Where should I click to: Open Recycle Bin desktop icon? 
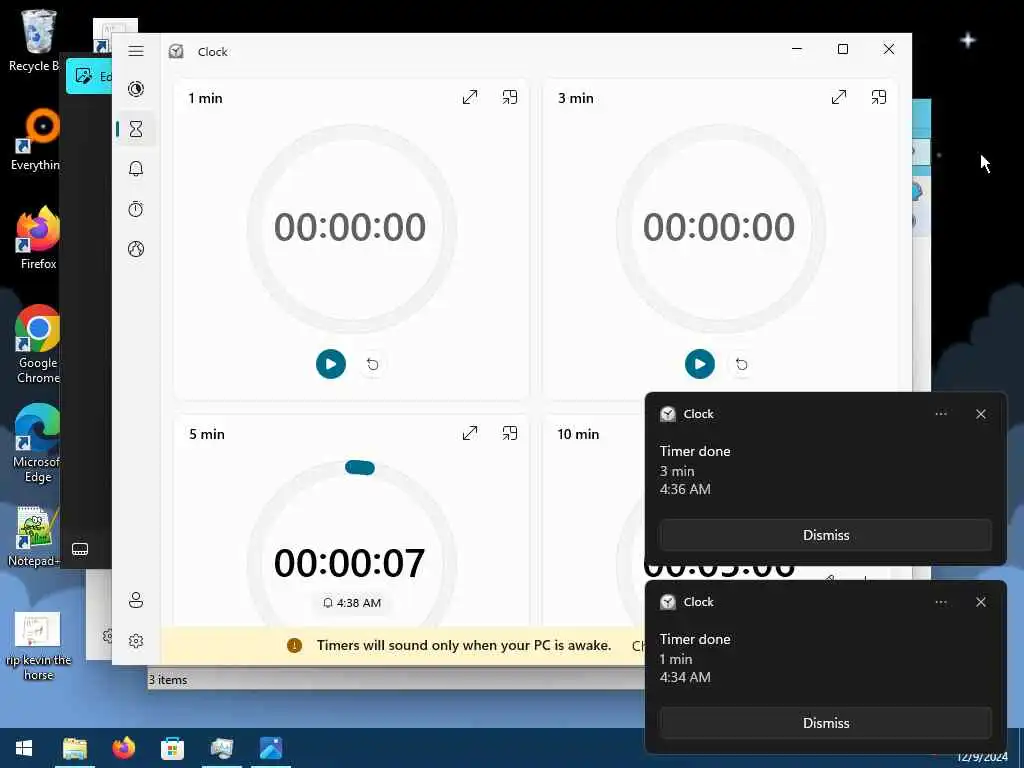pyautogui.click(x=35, y=40)
